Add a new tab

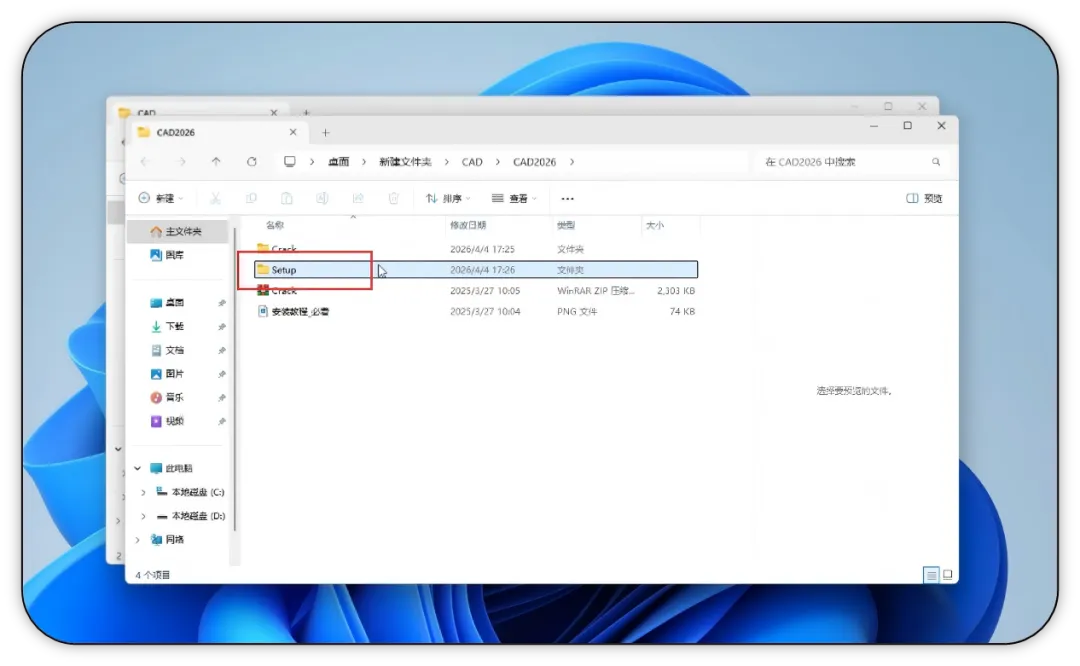click(326, 132)
